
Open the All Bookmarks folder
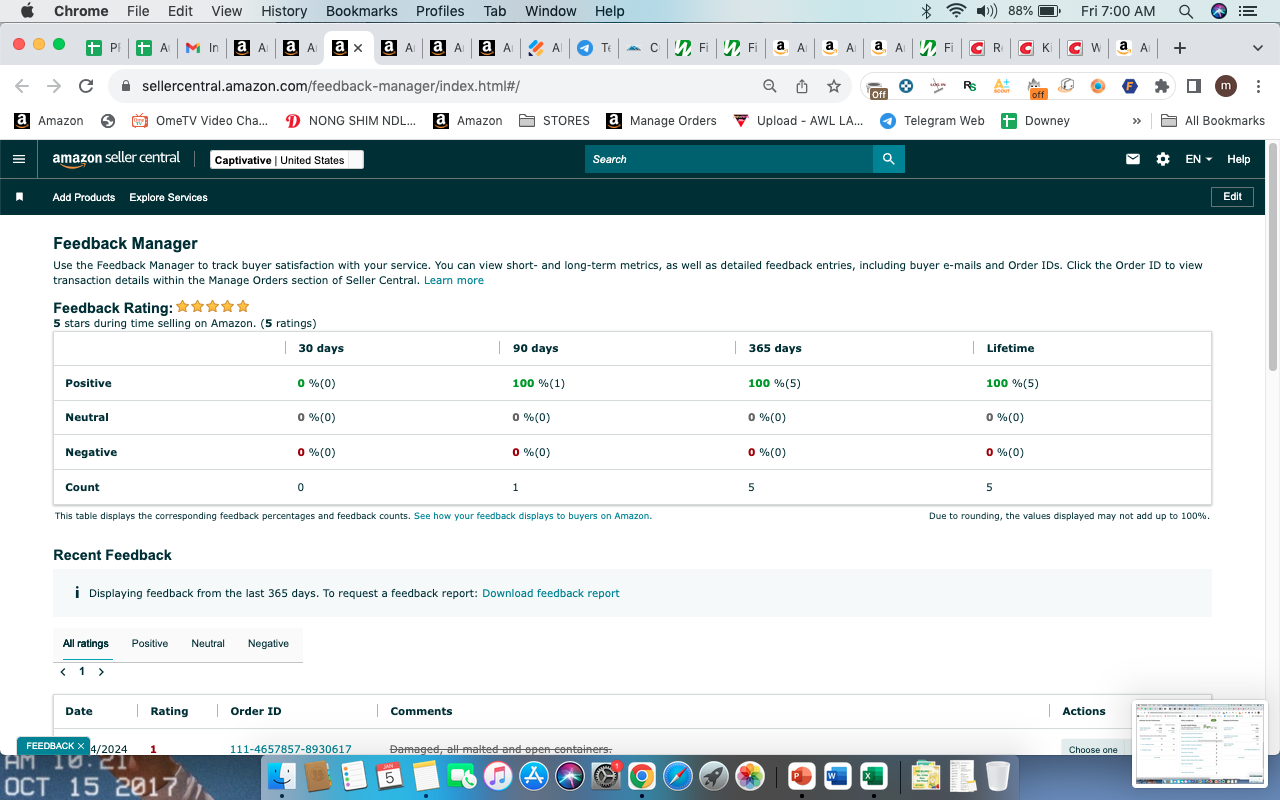[1213, 120]
